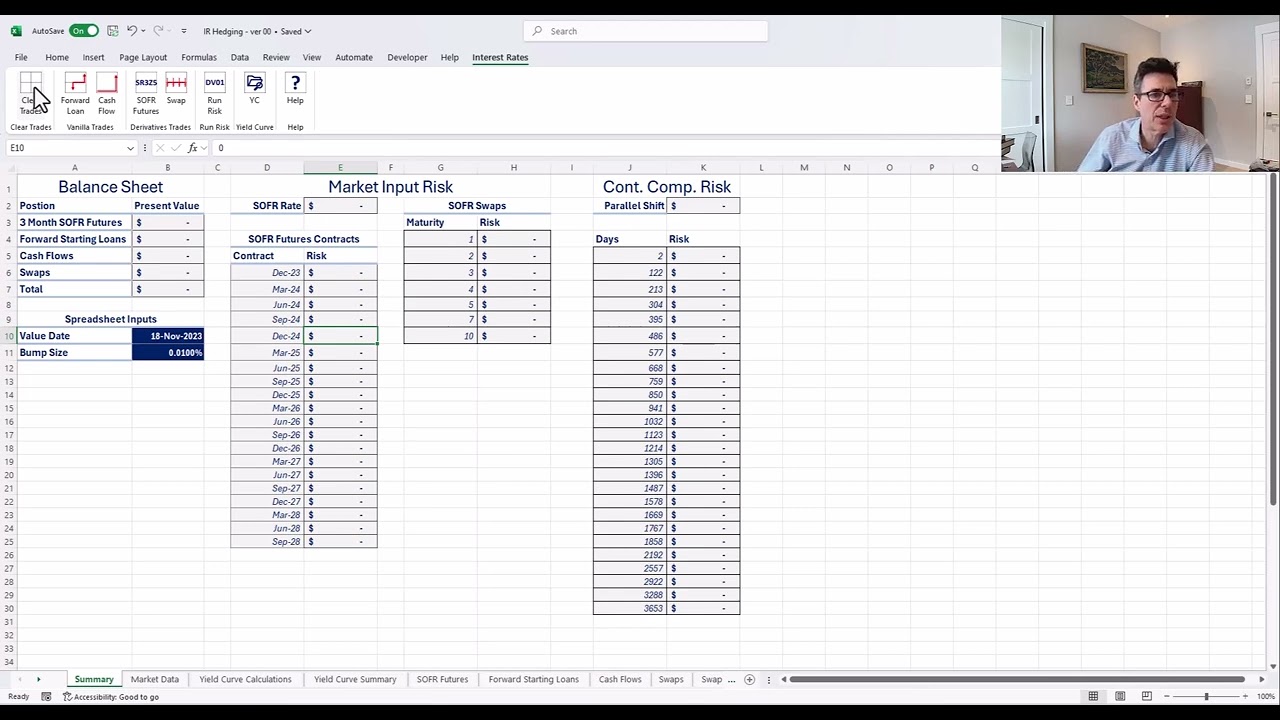Expand the Undo history dropdown
The image size is (1280, 720).
coord(144,31)
